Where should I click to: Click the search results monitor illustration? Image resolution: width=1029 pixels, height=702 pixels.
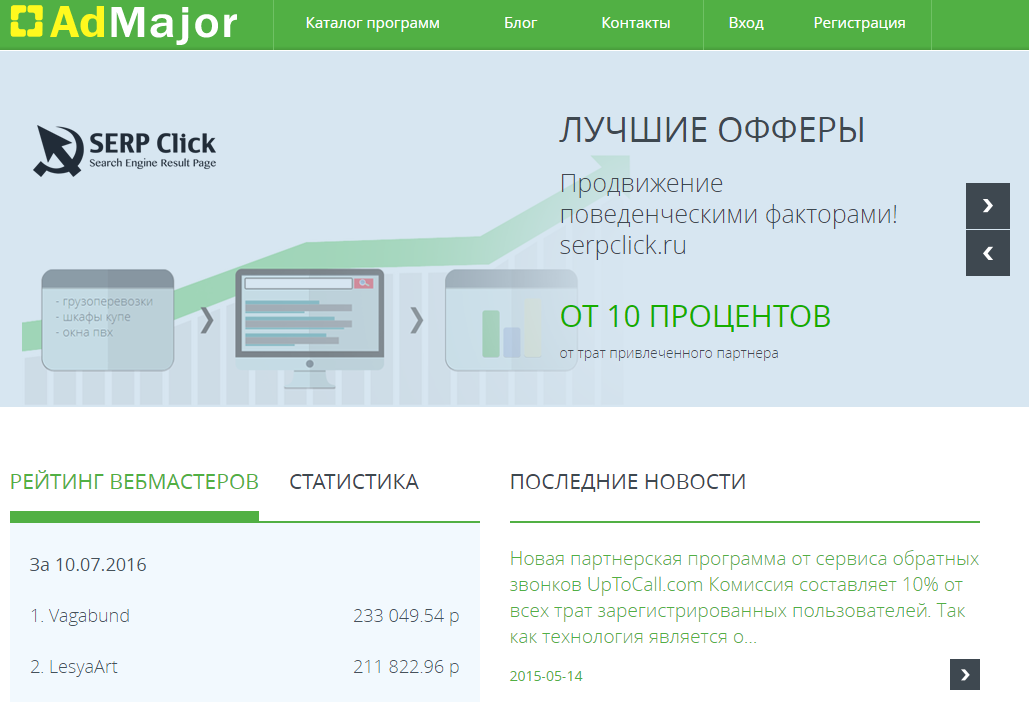(310, 328)
